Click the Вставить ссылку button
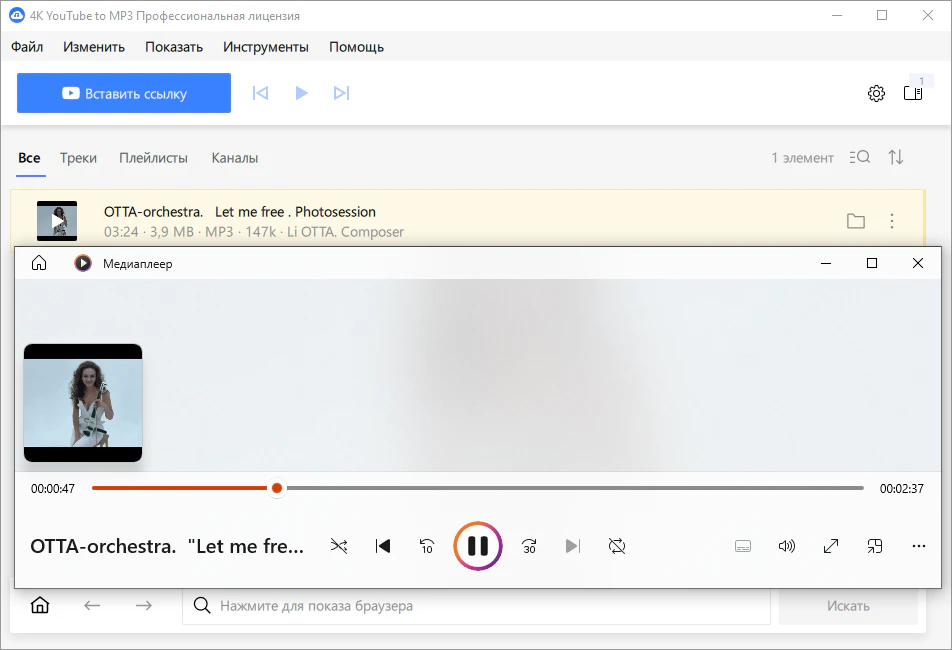952x650 pixels. [x=124, y=93]
